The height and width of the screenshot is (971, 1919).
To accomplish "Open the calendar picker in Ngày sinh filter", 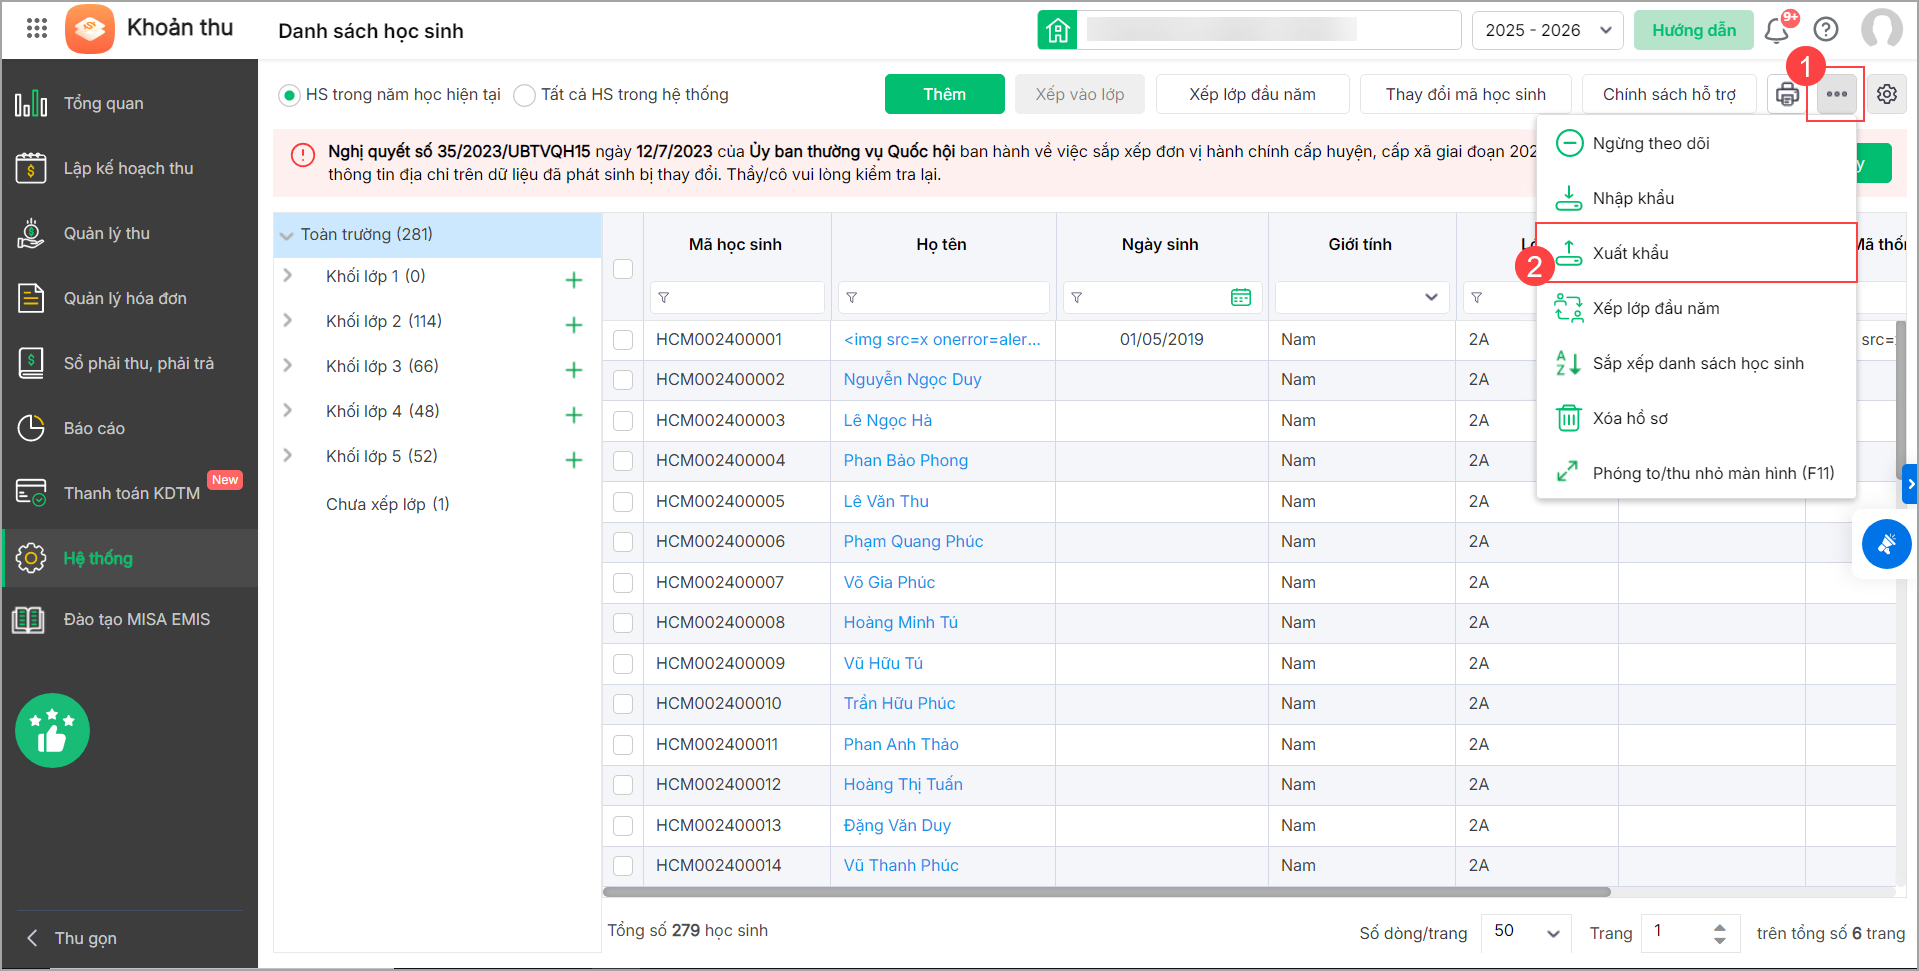I will pyautogui.click(x=1240, y=297).
